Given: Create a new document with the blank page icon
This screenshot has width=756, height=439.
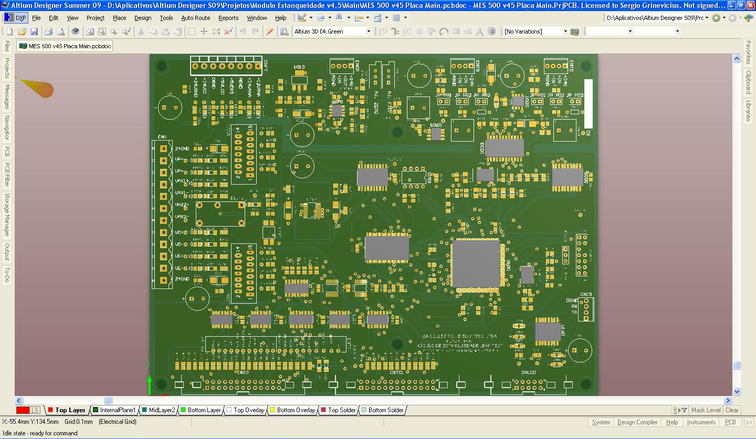Looking at the screenshot, I should pos(10,31).
